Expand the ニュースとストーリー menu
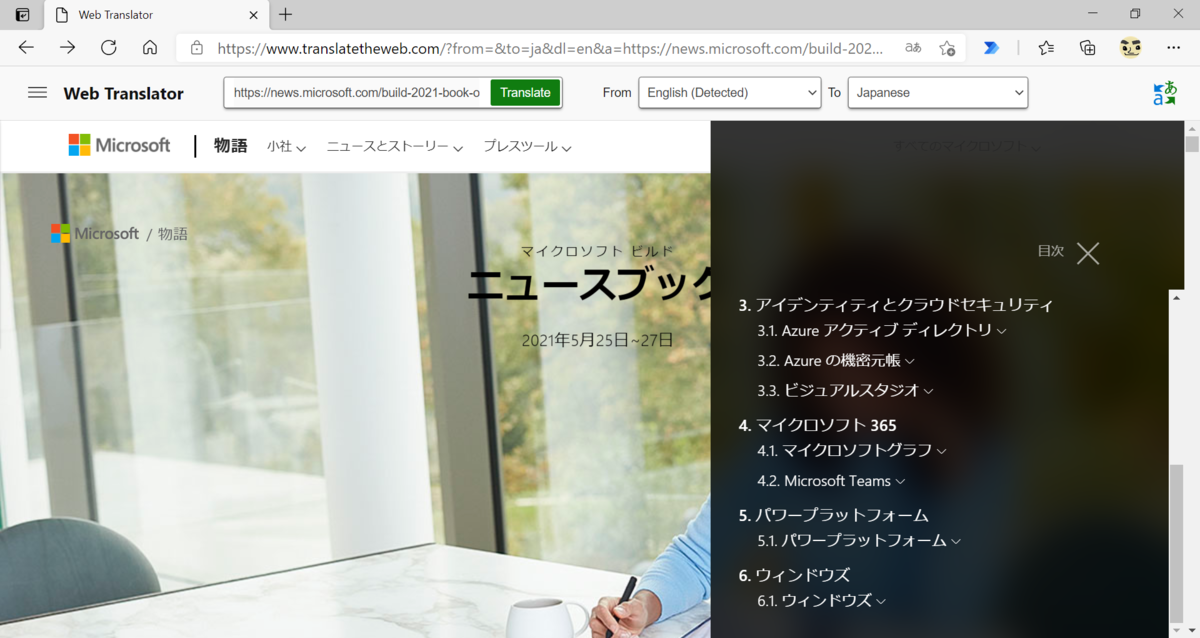Screen dimensions: 1200x638 (x=394, y=147)
